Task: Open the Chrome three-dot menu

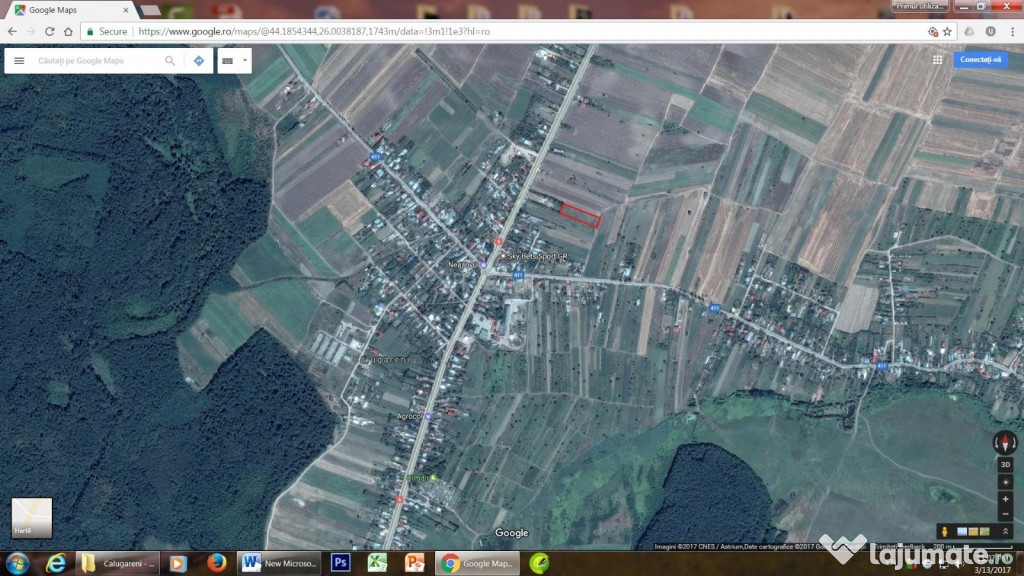Action: pyautogui.click(x=1011, y=31)
